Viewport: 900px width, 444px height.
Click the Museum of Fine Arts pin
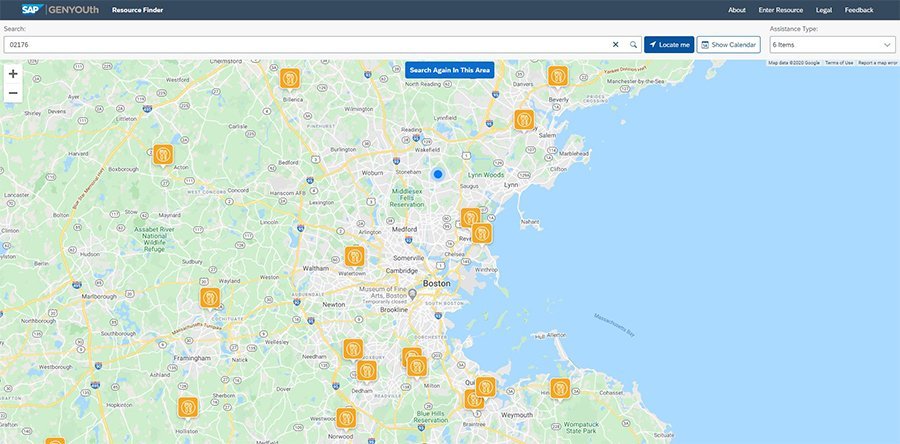click(x=412, y=294)
